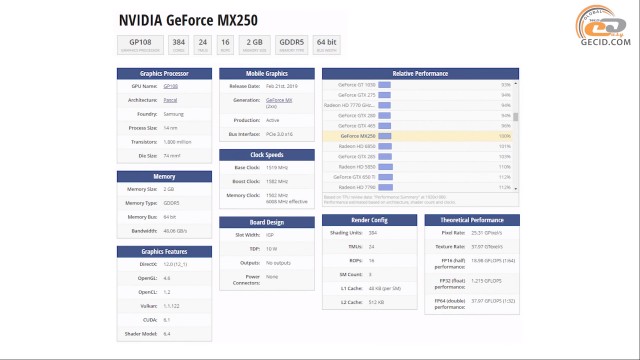Click the Mobile Graphics section header

[x=267, y=73]
